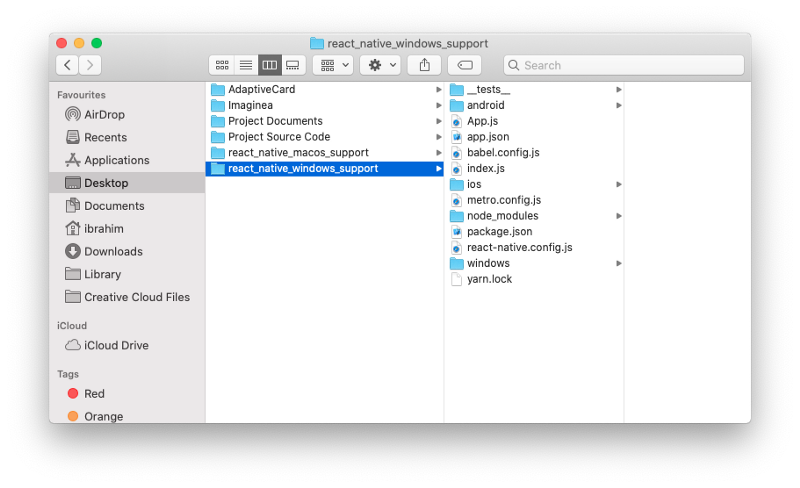Open the group-by arrangement dropdown
The image size is (800, 488).
[333, 65]
